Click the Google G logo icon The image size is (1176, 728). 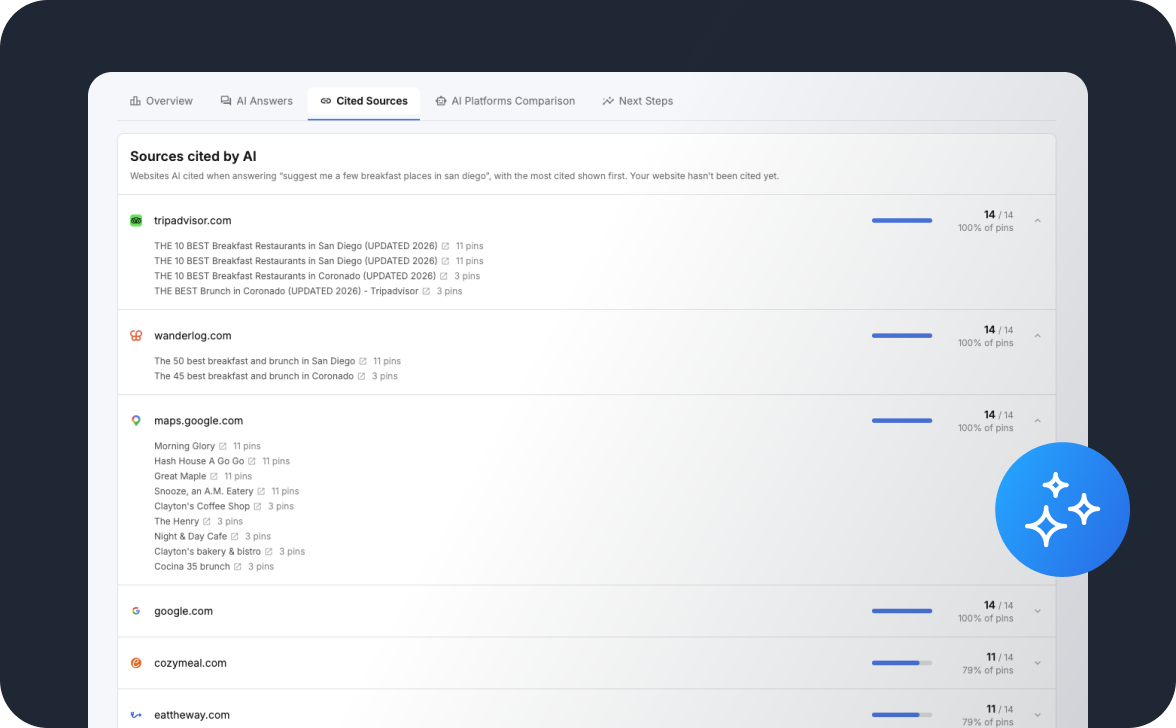[136, 611]
